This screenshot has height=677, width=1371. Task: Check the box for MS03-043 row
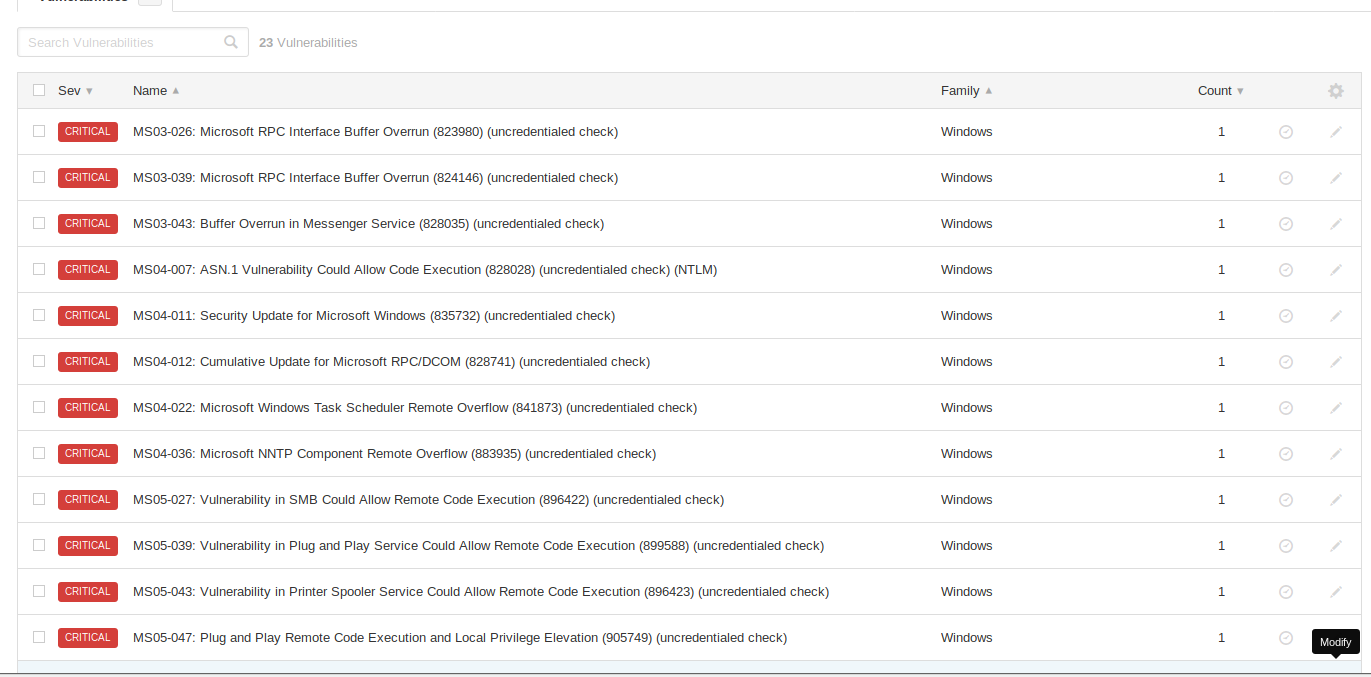pos(39,223)
